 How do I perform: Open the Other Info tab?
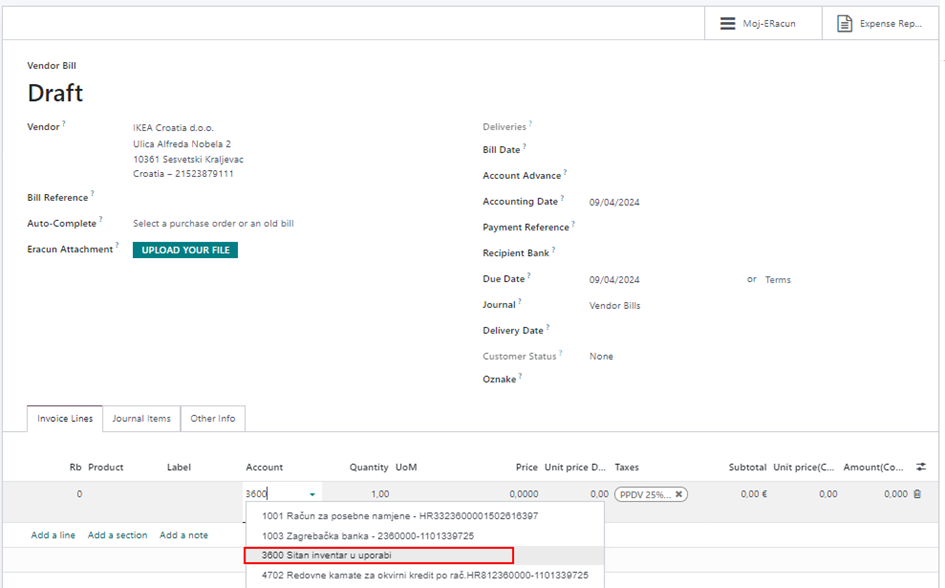(x=213, y=418)
